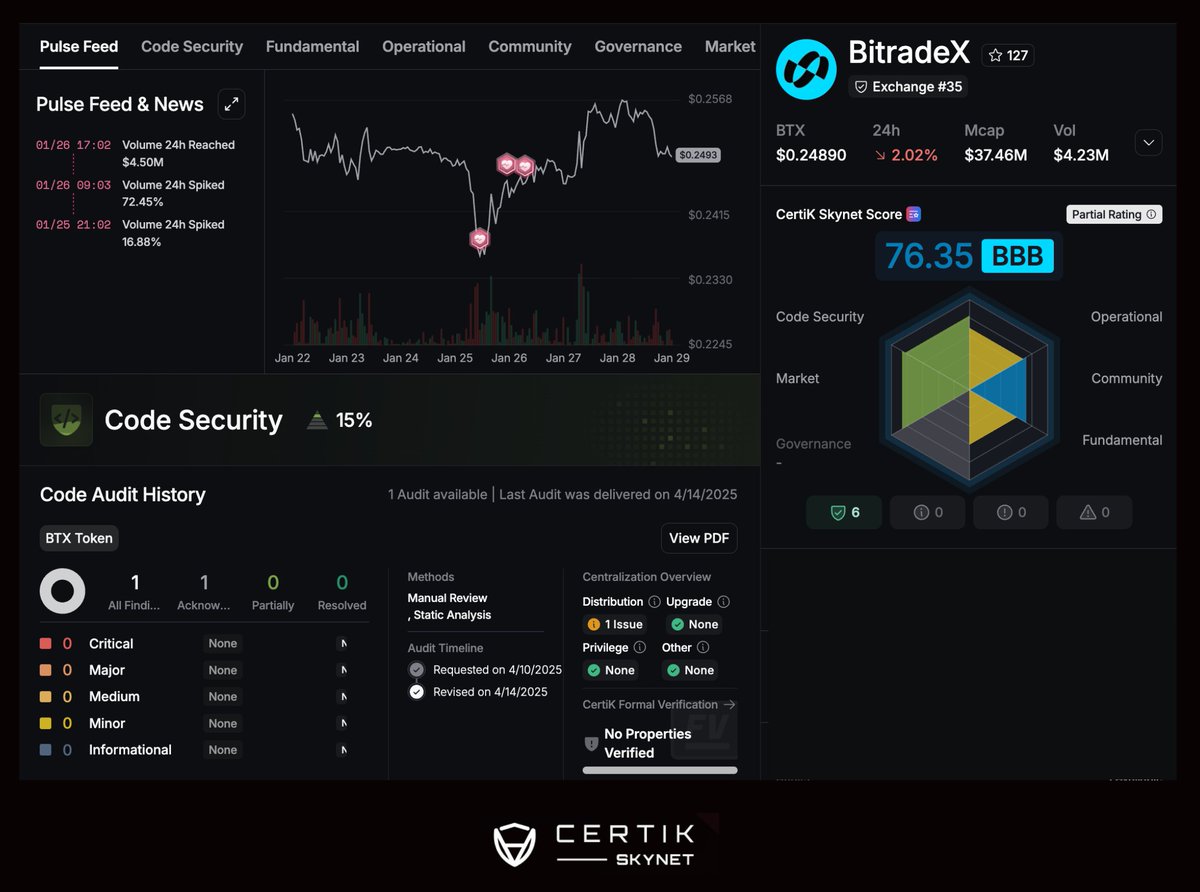Click the Exchange #35 shield badge
Screen dimensions: 1200x892
[908, 87]
